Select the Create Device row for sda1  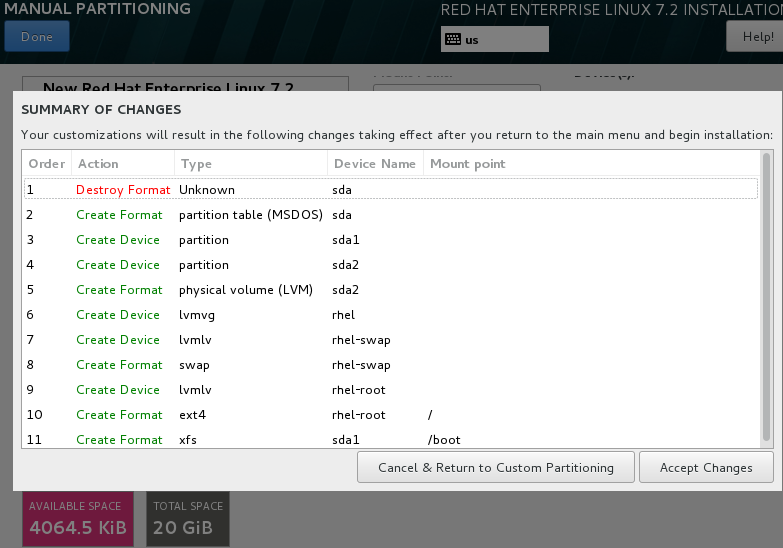(391, 240)
